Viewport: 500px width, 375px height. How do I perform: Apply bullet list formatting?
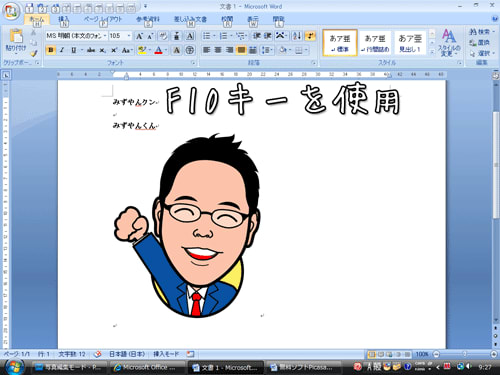207,36
